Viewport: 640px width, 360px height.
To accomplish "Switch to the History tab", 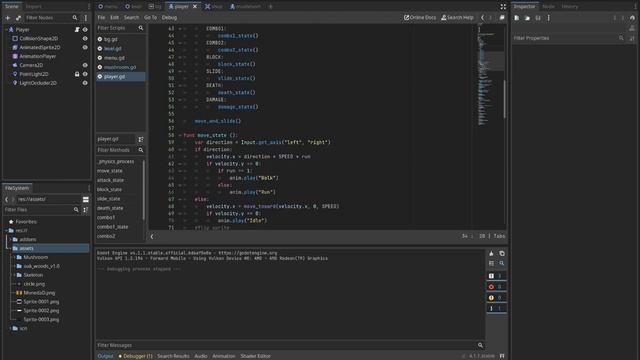I will 570,7.
